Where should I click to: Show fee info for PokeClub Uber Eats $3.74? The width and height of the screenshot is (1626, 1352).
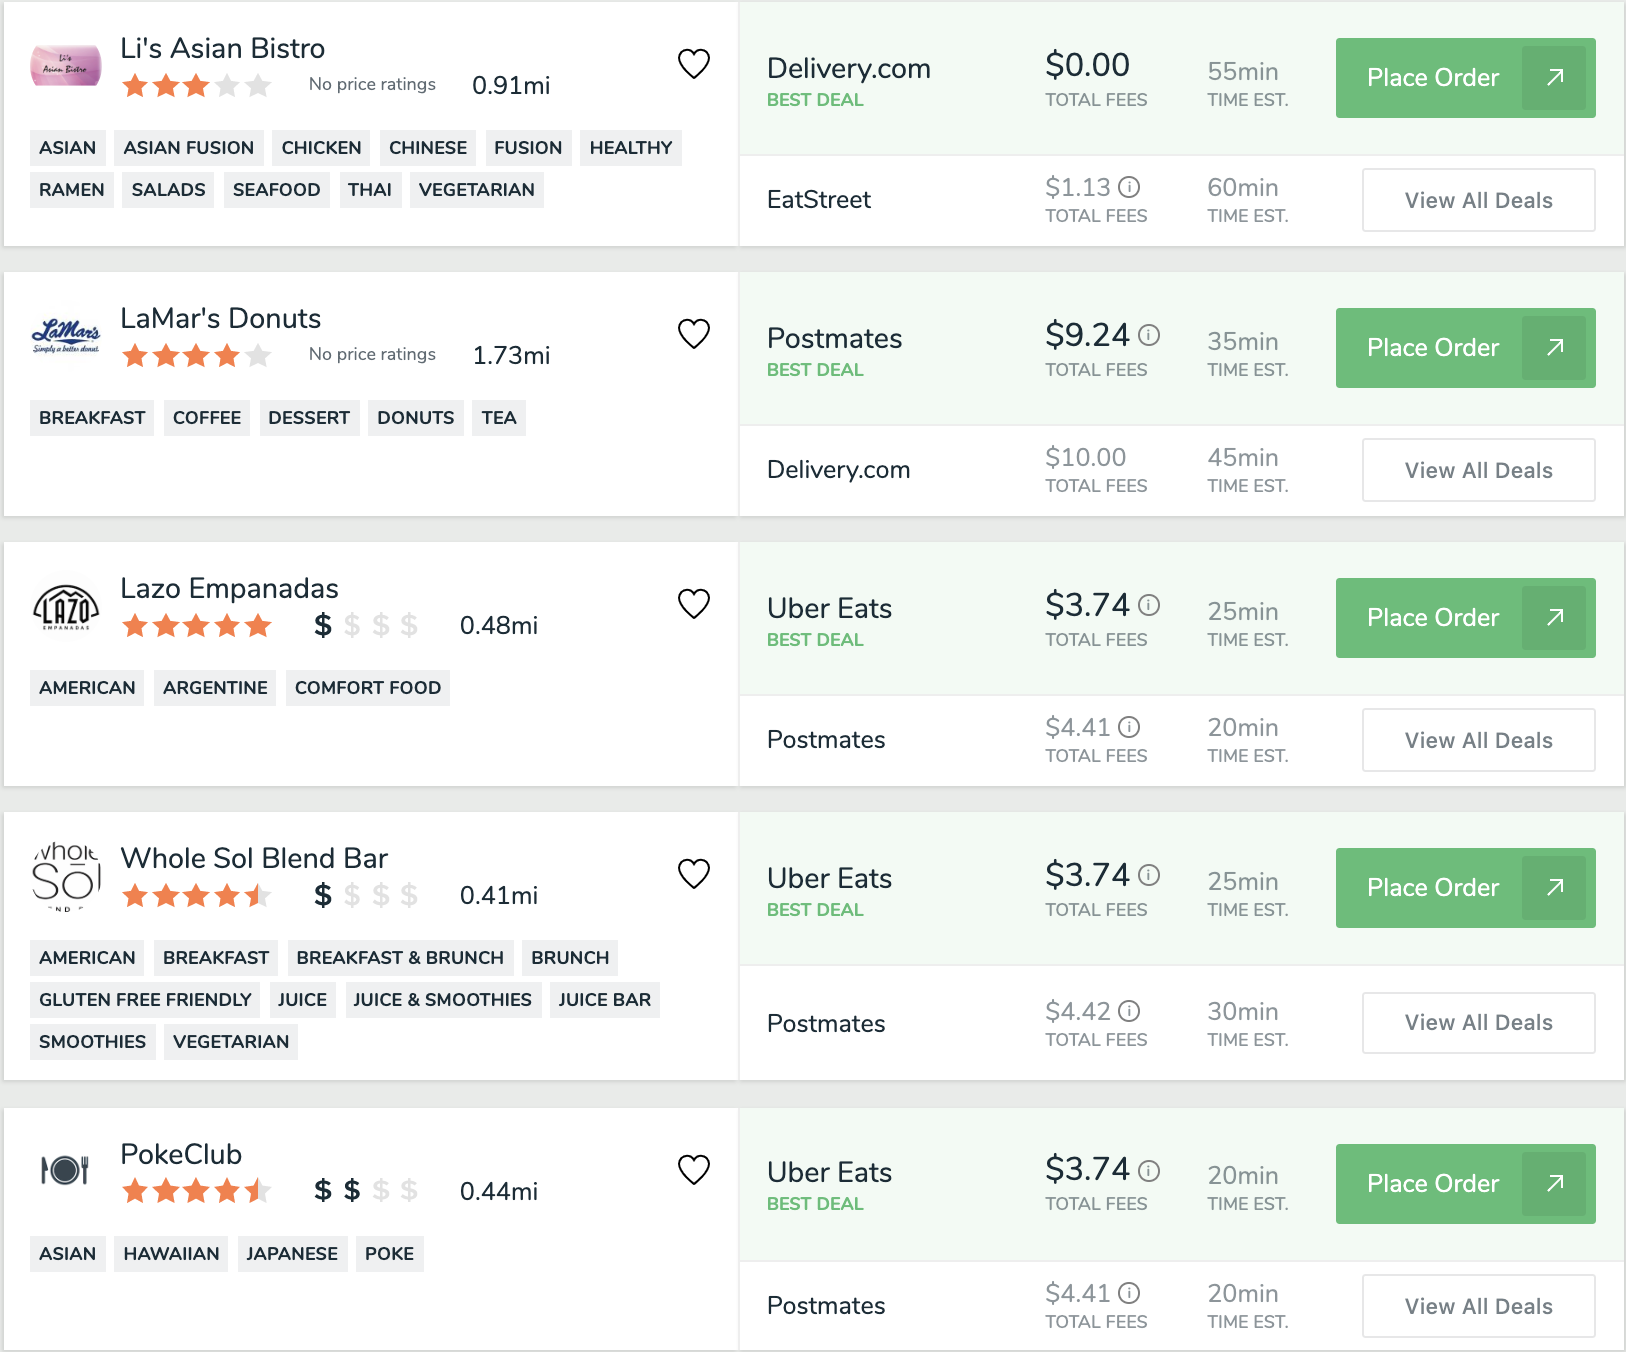coord(1149,1171)
